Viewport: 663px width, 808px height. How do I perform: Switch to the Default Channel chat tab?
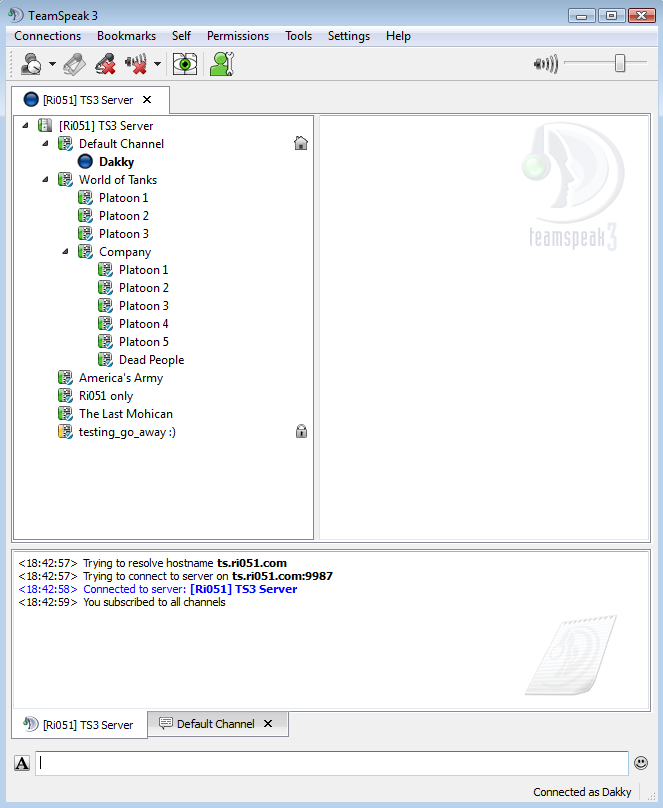click(x=215, y=724)
